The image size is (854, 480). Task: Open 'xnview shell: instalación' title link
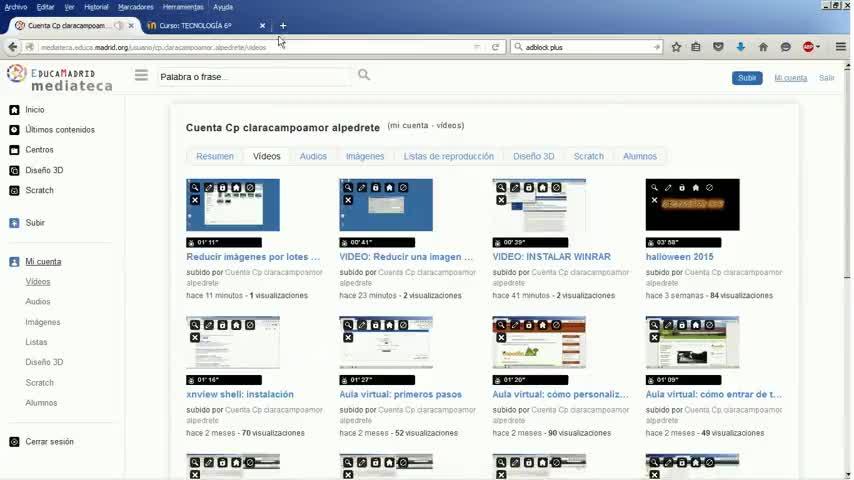pyautogui.click(x=240, y=394)
